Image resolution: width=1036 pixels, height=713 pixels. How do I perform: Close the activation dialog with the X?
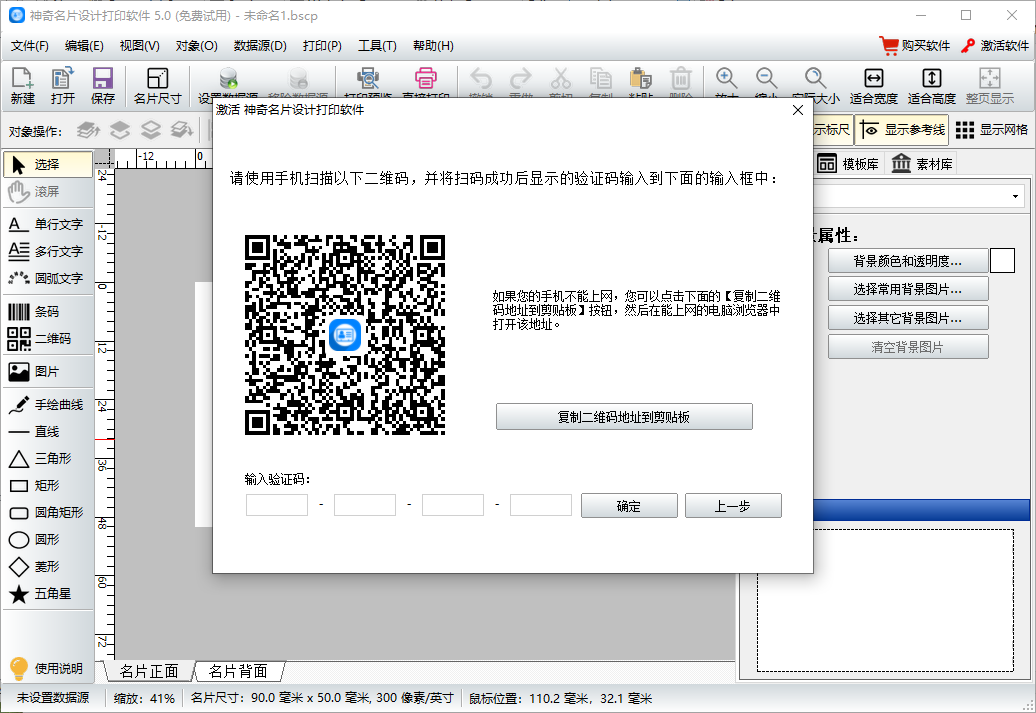tap(797, 110)
